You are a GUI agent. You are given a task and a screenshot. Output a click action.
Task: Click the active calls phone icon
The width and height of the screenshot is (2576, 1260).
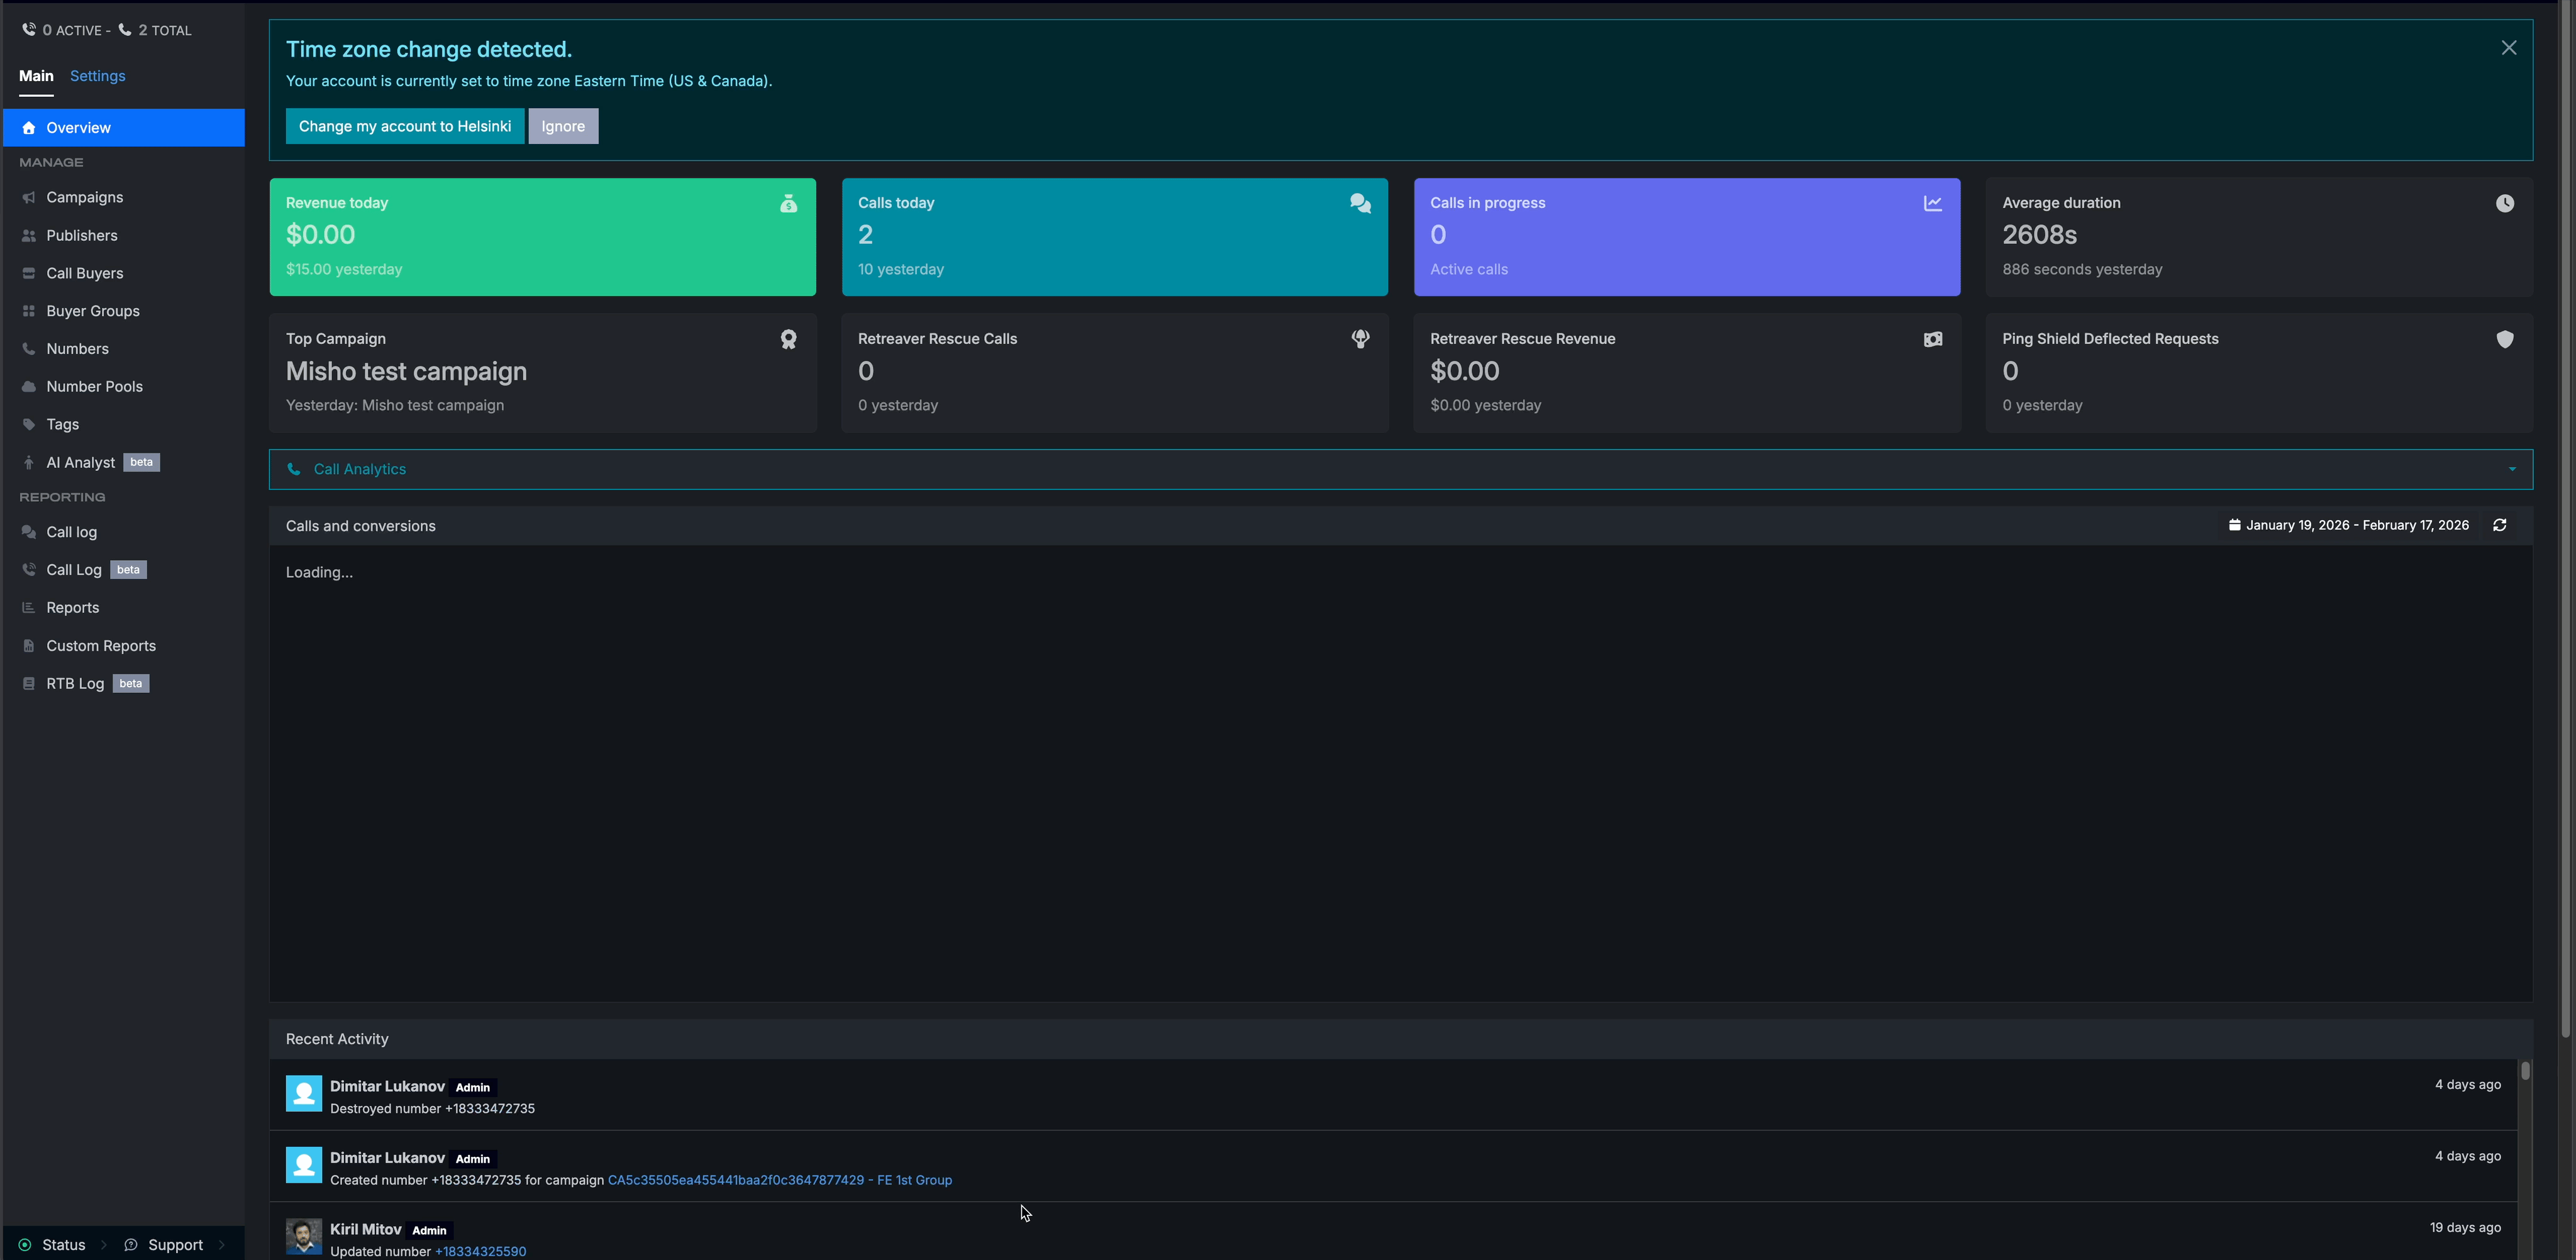(29, 30)
